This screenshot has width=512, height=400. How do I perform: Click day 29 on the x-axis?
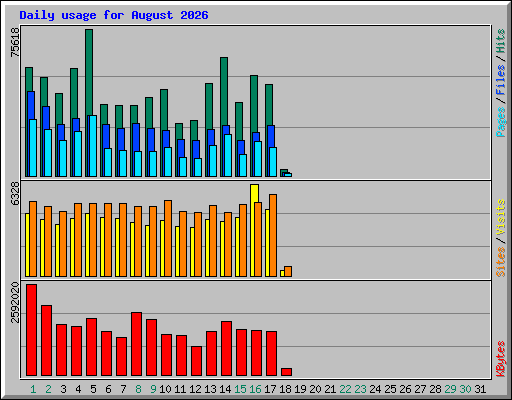coord(450,389)
